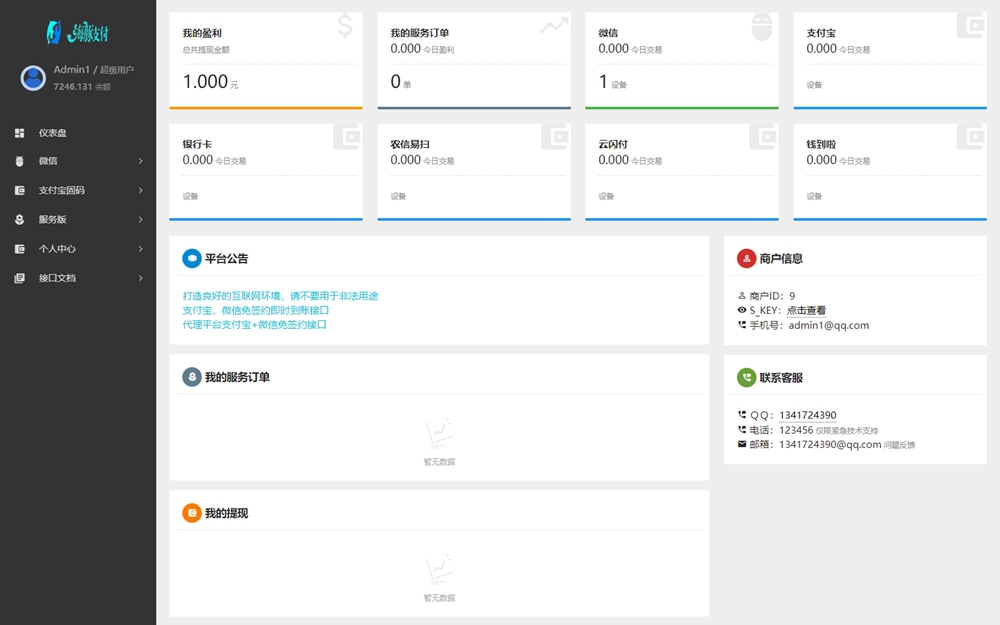Open the 仪表盘 dashboard menu item
This screenshot has height=625, width=1000.
point(53,133)
